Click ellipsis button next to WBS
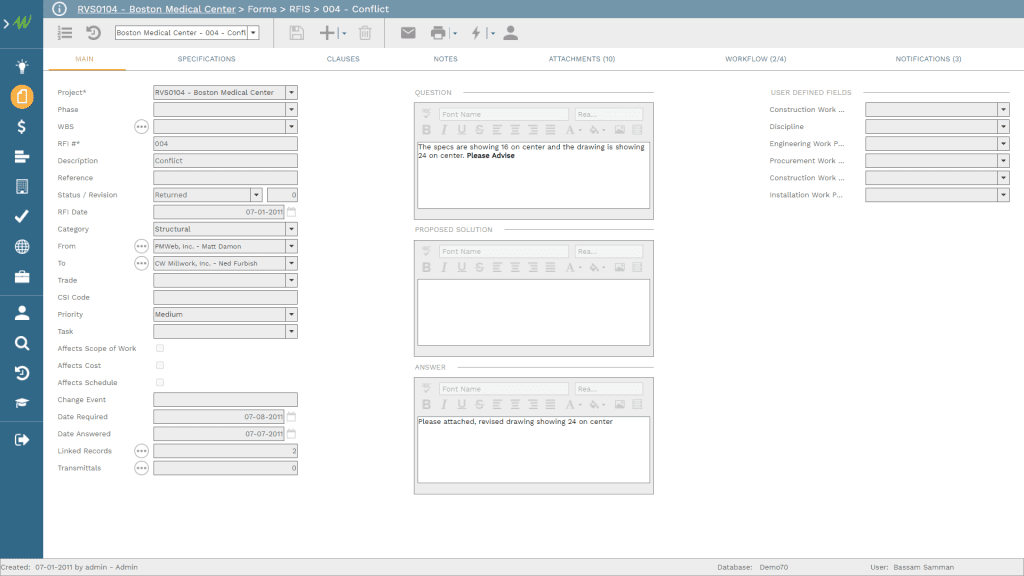The image size is (1024, 576). 141,127
